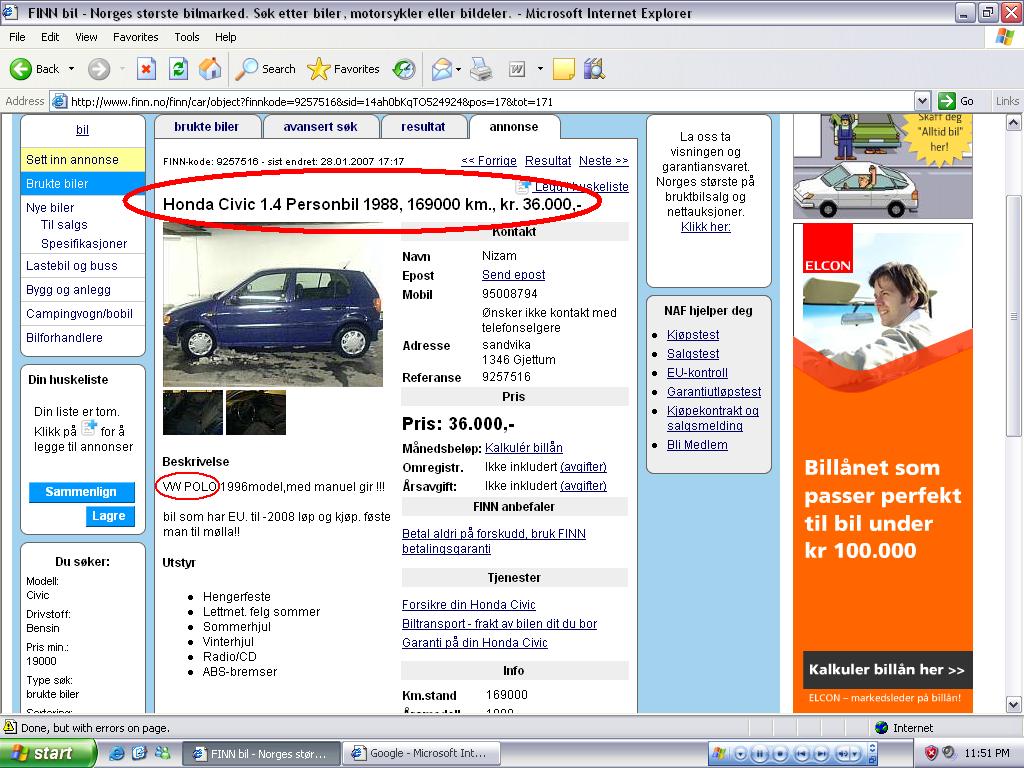Click the Kalkuler billån her ad button
1024x768 pixels.
tap(888, 669)
